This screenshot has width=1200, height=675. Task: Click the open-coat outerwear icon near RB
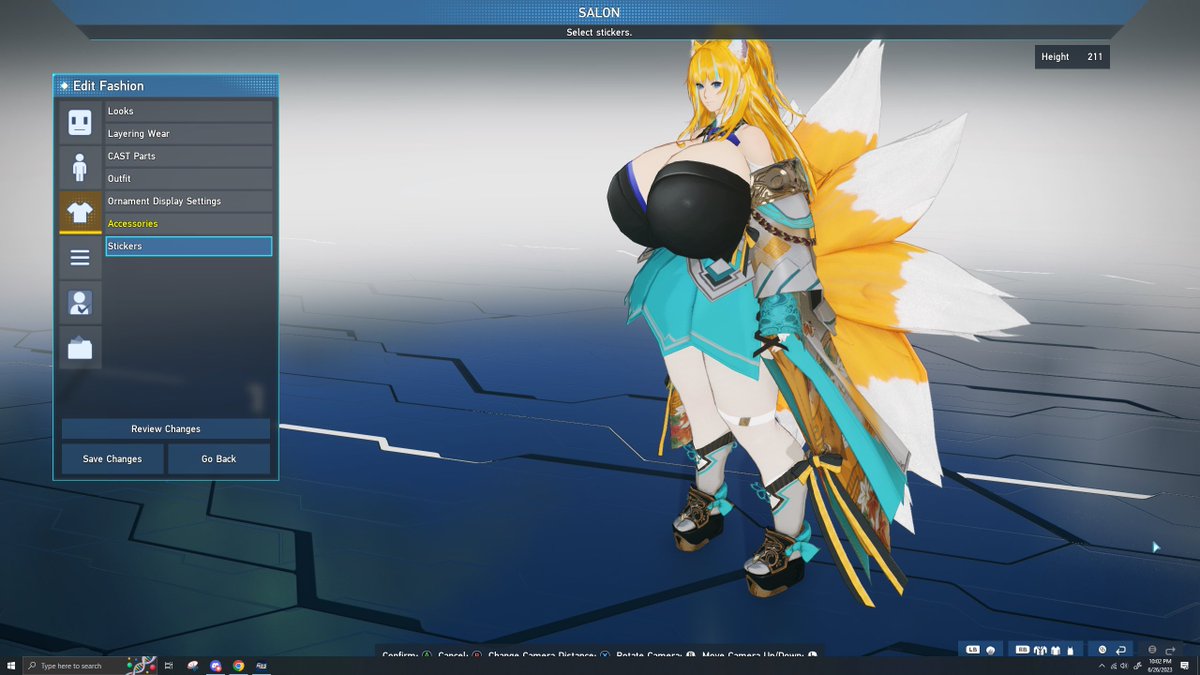[x=1040, y=650]
